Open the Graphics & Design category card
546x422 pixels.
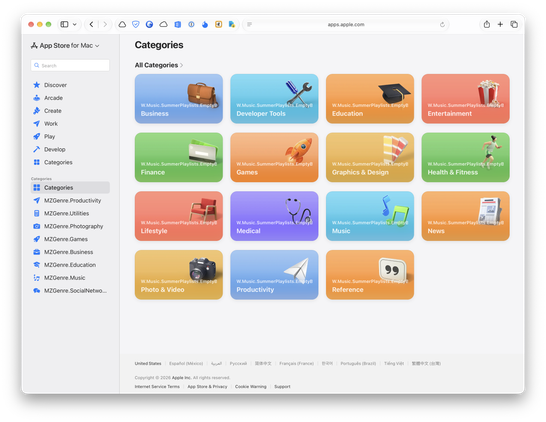coord(370,157)
